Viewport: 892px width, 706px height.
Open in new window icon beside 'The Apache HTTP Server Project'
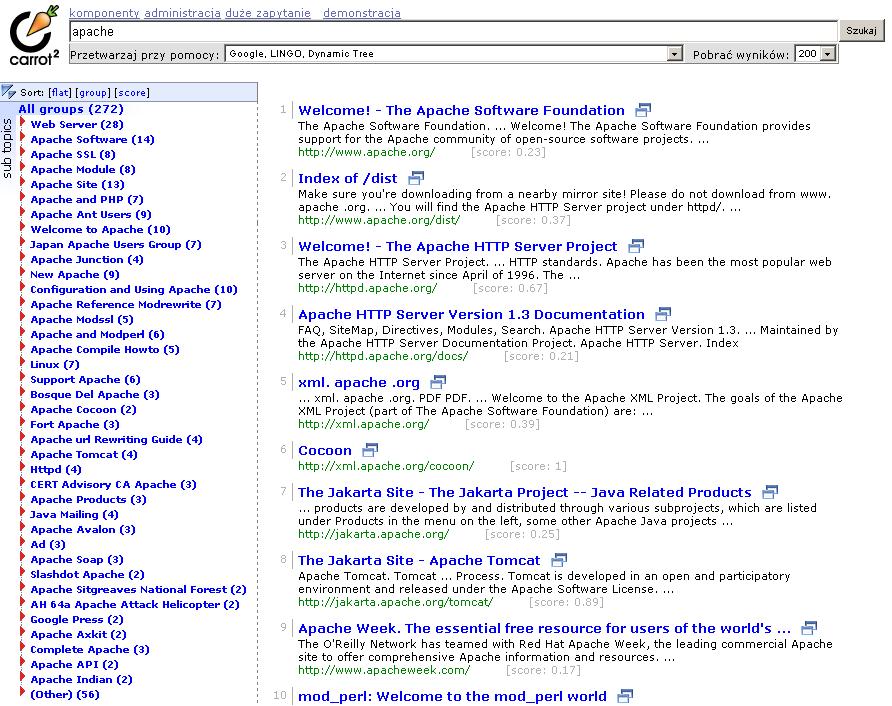pos(636,246)
